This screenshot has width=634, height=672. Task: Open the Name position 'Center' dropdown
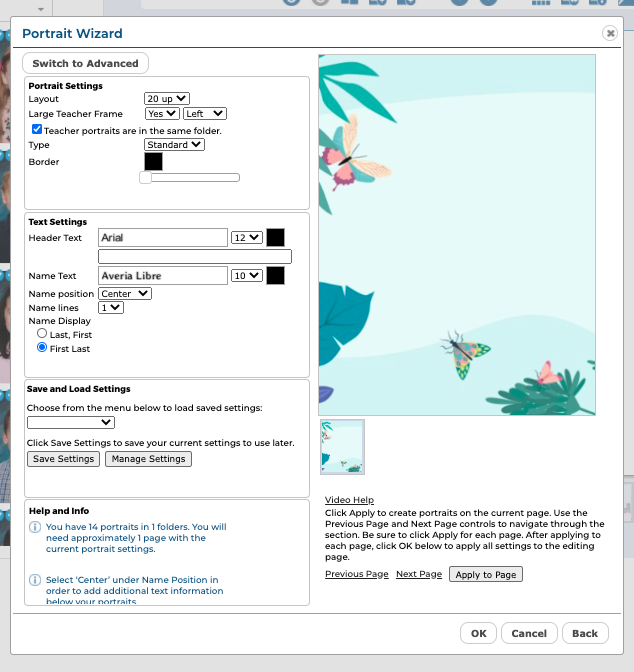pos(125,293)
